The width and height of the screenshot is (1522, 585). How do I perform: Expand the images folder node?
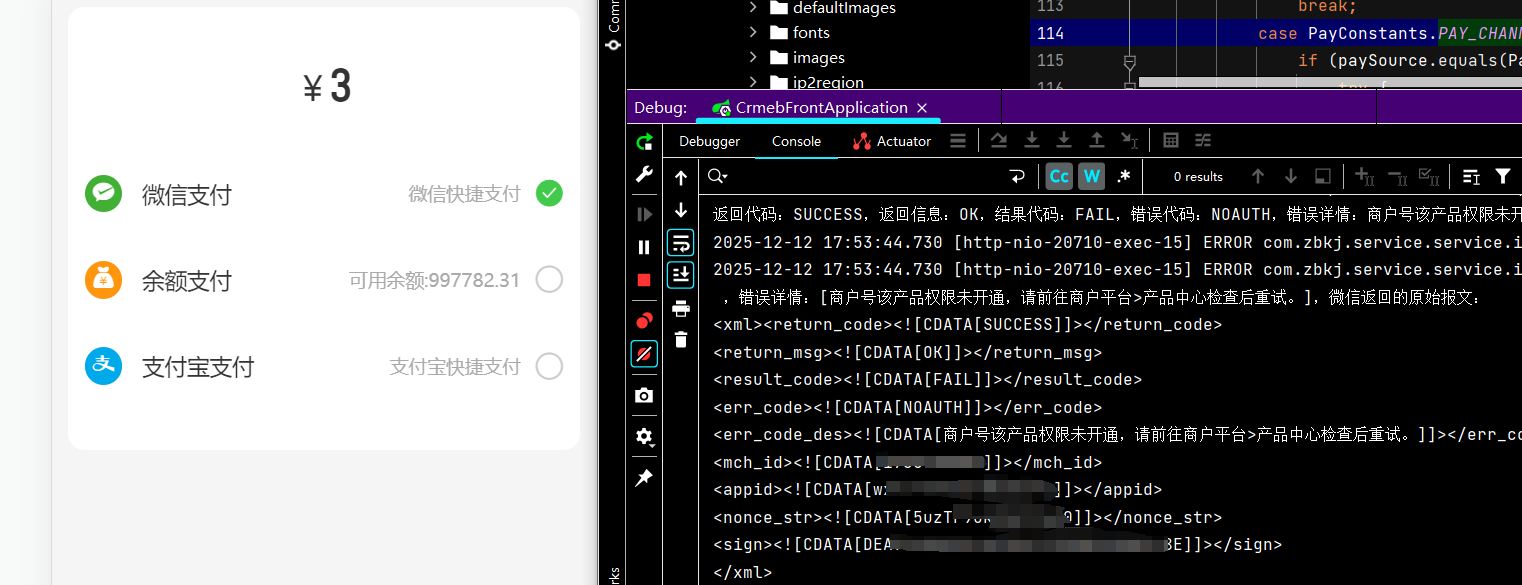pyautogui.click(x=753, y=58)
